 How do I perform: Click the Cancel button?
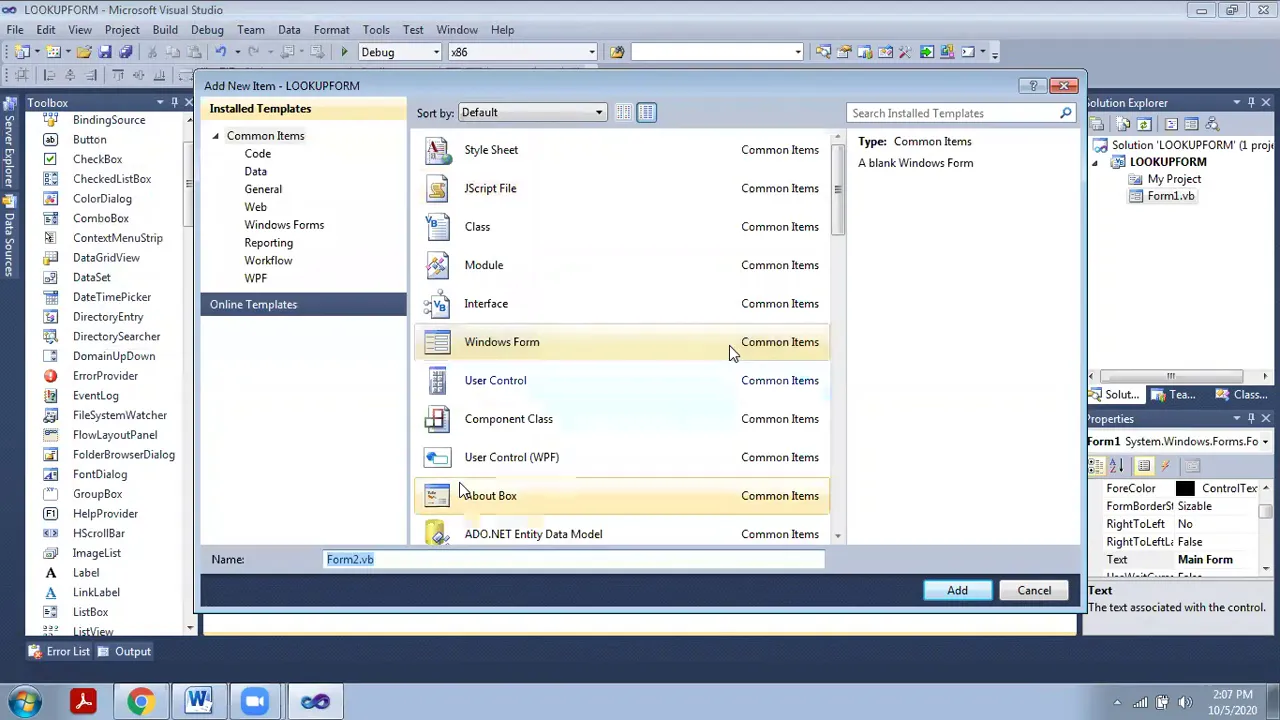tap(1034, 591)
